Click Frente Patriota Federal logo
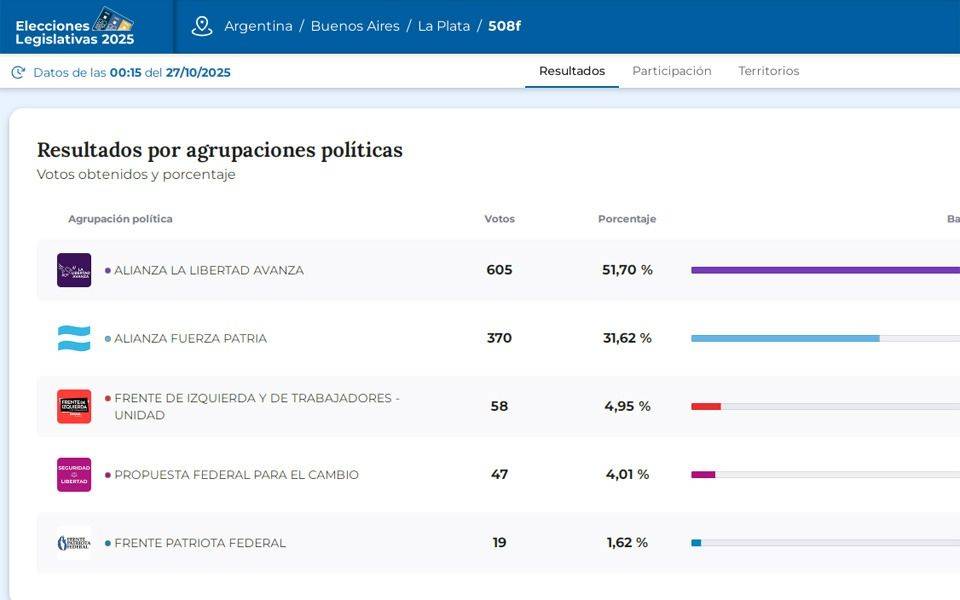 click(x=74, y=543)
